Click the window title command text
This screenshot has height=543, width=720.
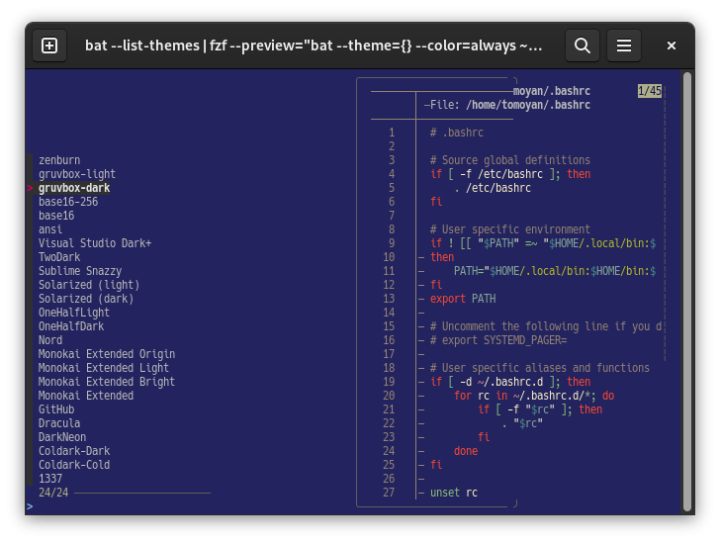pos(313,45)
